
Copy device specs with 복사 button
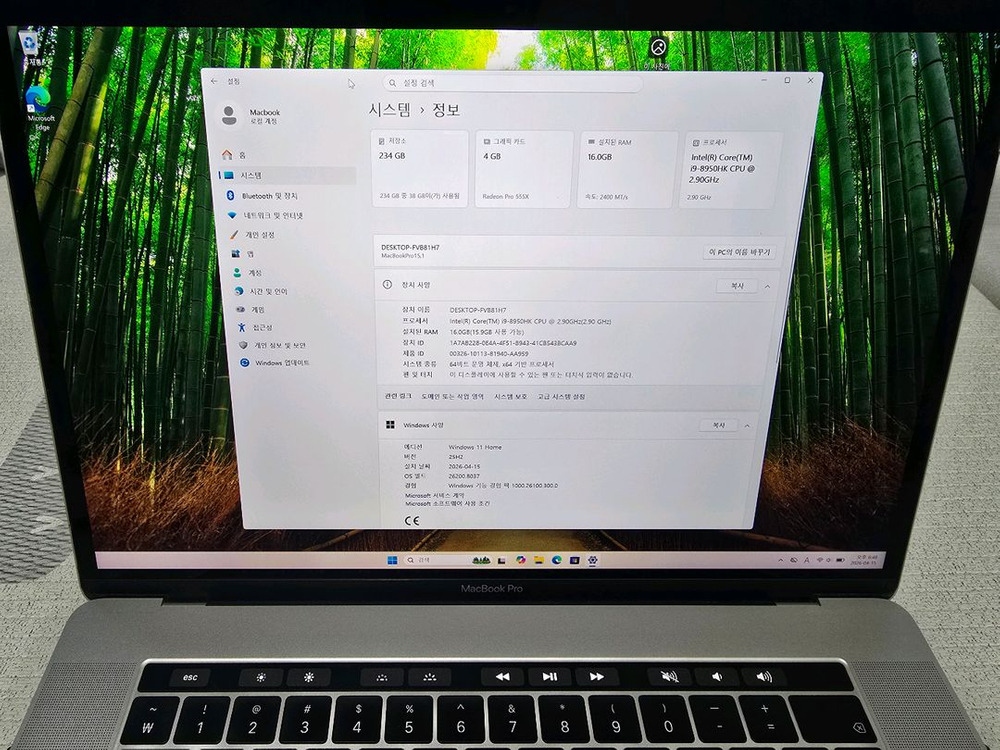point(736,286)
